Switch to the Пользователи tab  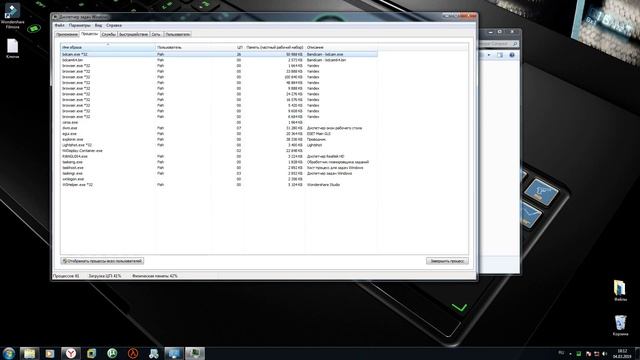pyautogui.click(x=178, y=34)
